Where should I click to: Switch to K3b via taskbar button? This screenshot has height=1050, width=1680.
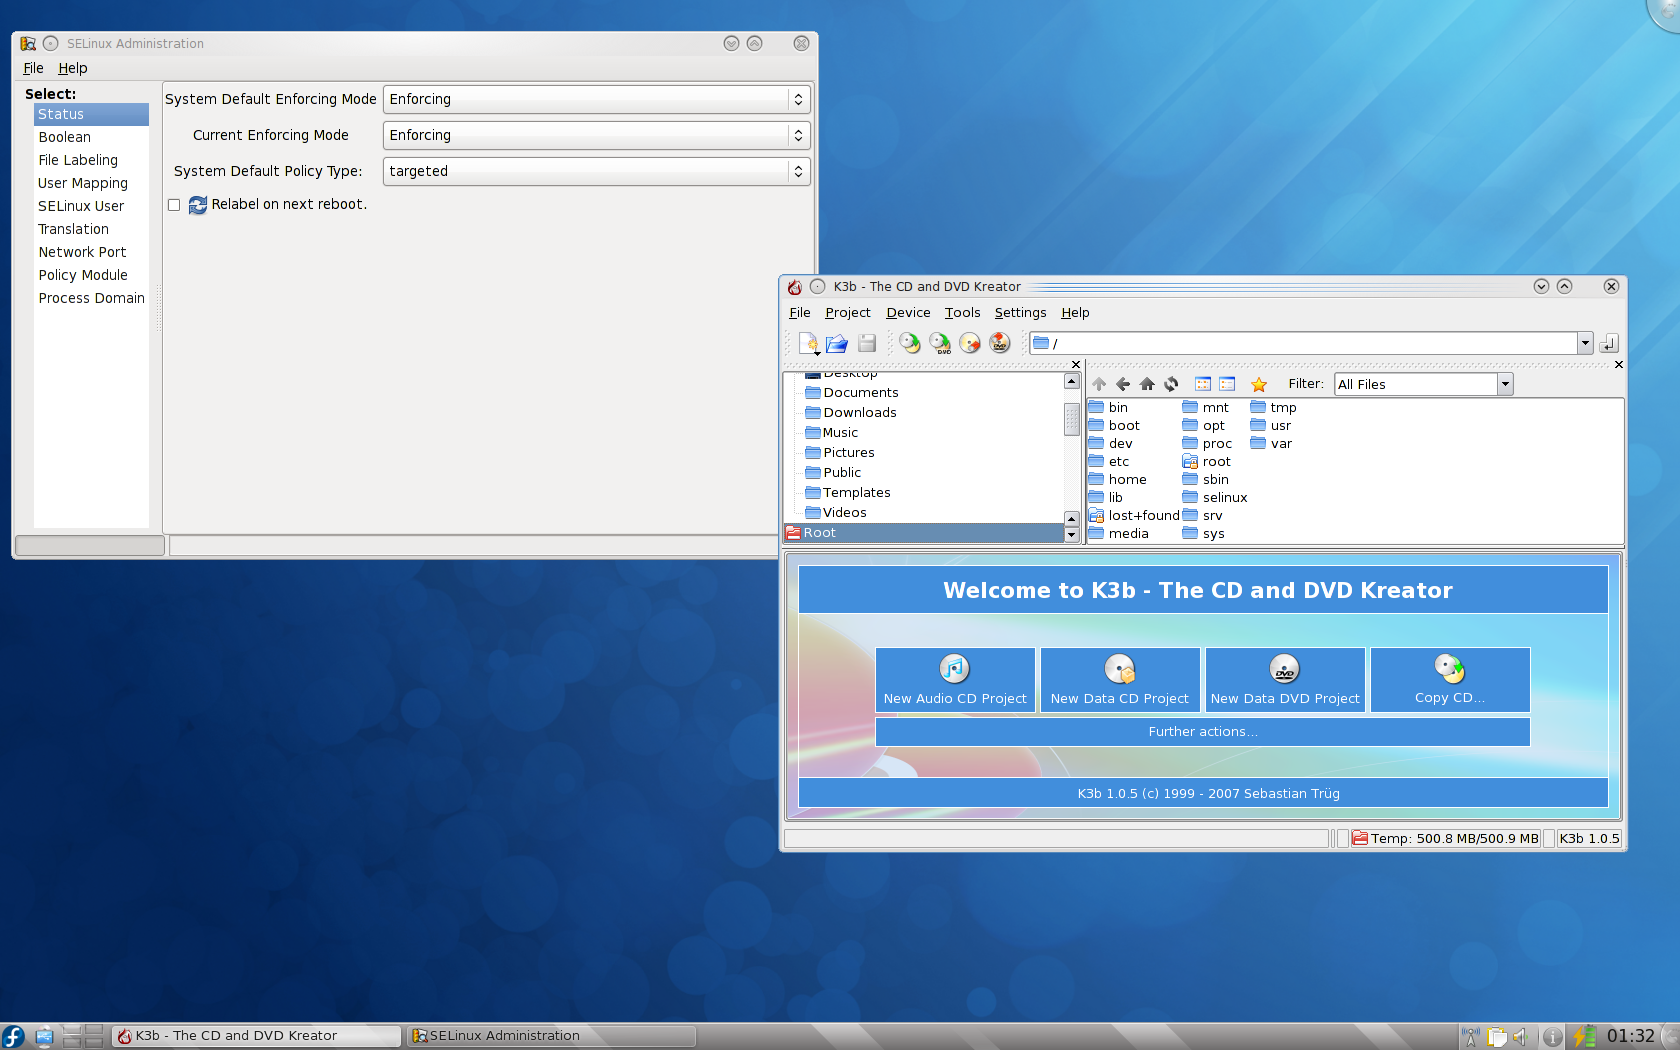(x=256, y=1036)
